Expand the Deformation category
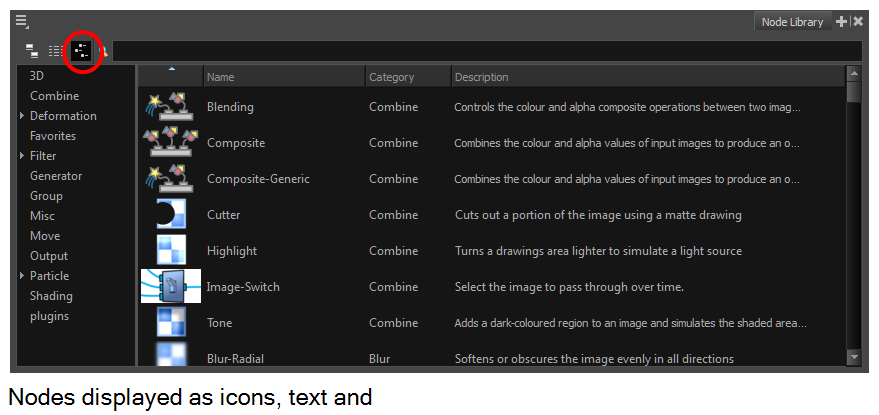The image size is (879, 415). 22,116
